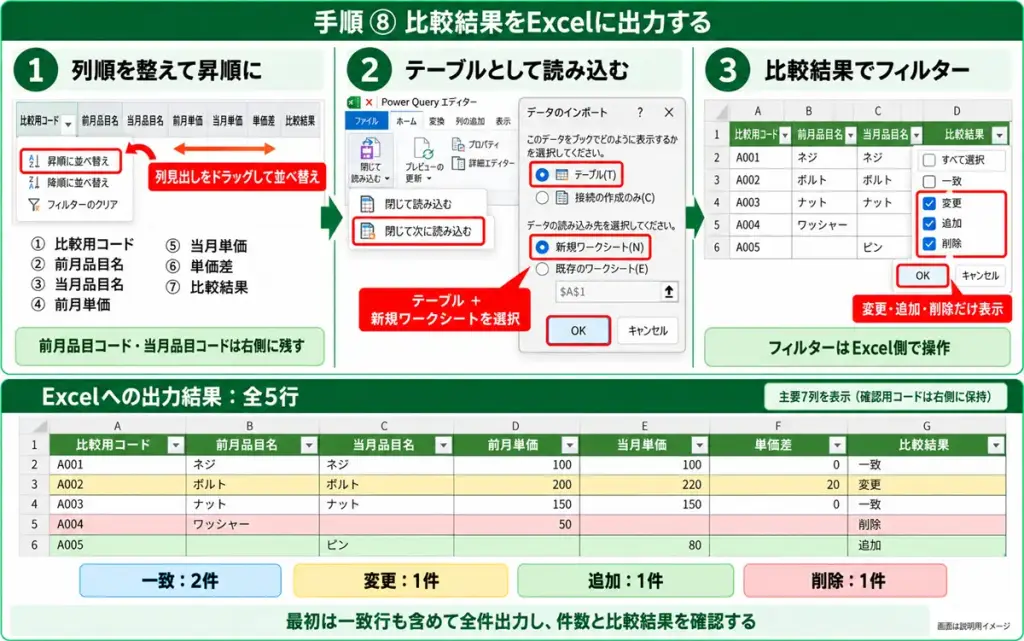This screenshot has height=641, width=1024.
Task: Tick the すべて選択 checkbox
Action: [929, 160]
